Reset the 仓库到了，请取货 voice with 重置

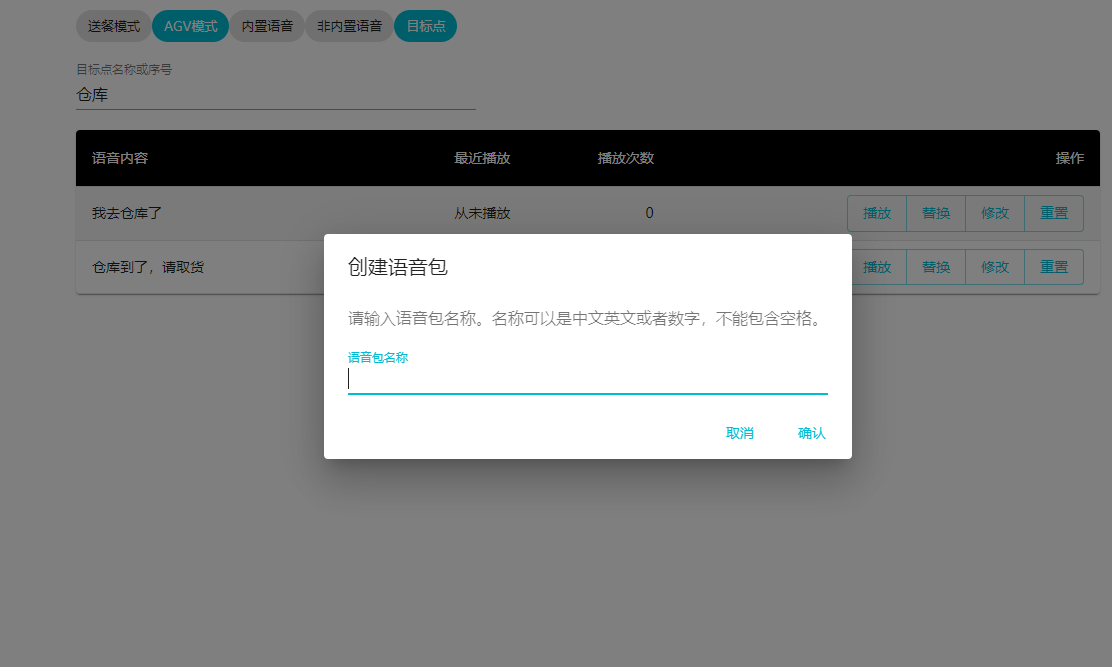click(x=1054, y=267)
